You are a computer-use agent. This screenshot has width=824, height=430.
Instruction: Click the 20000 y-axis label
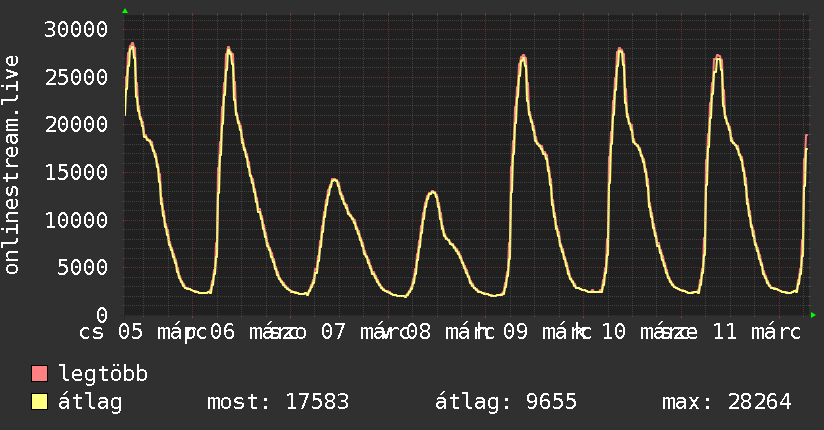(x=76, y=125)
